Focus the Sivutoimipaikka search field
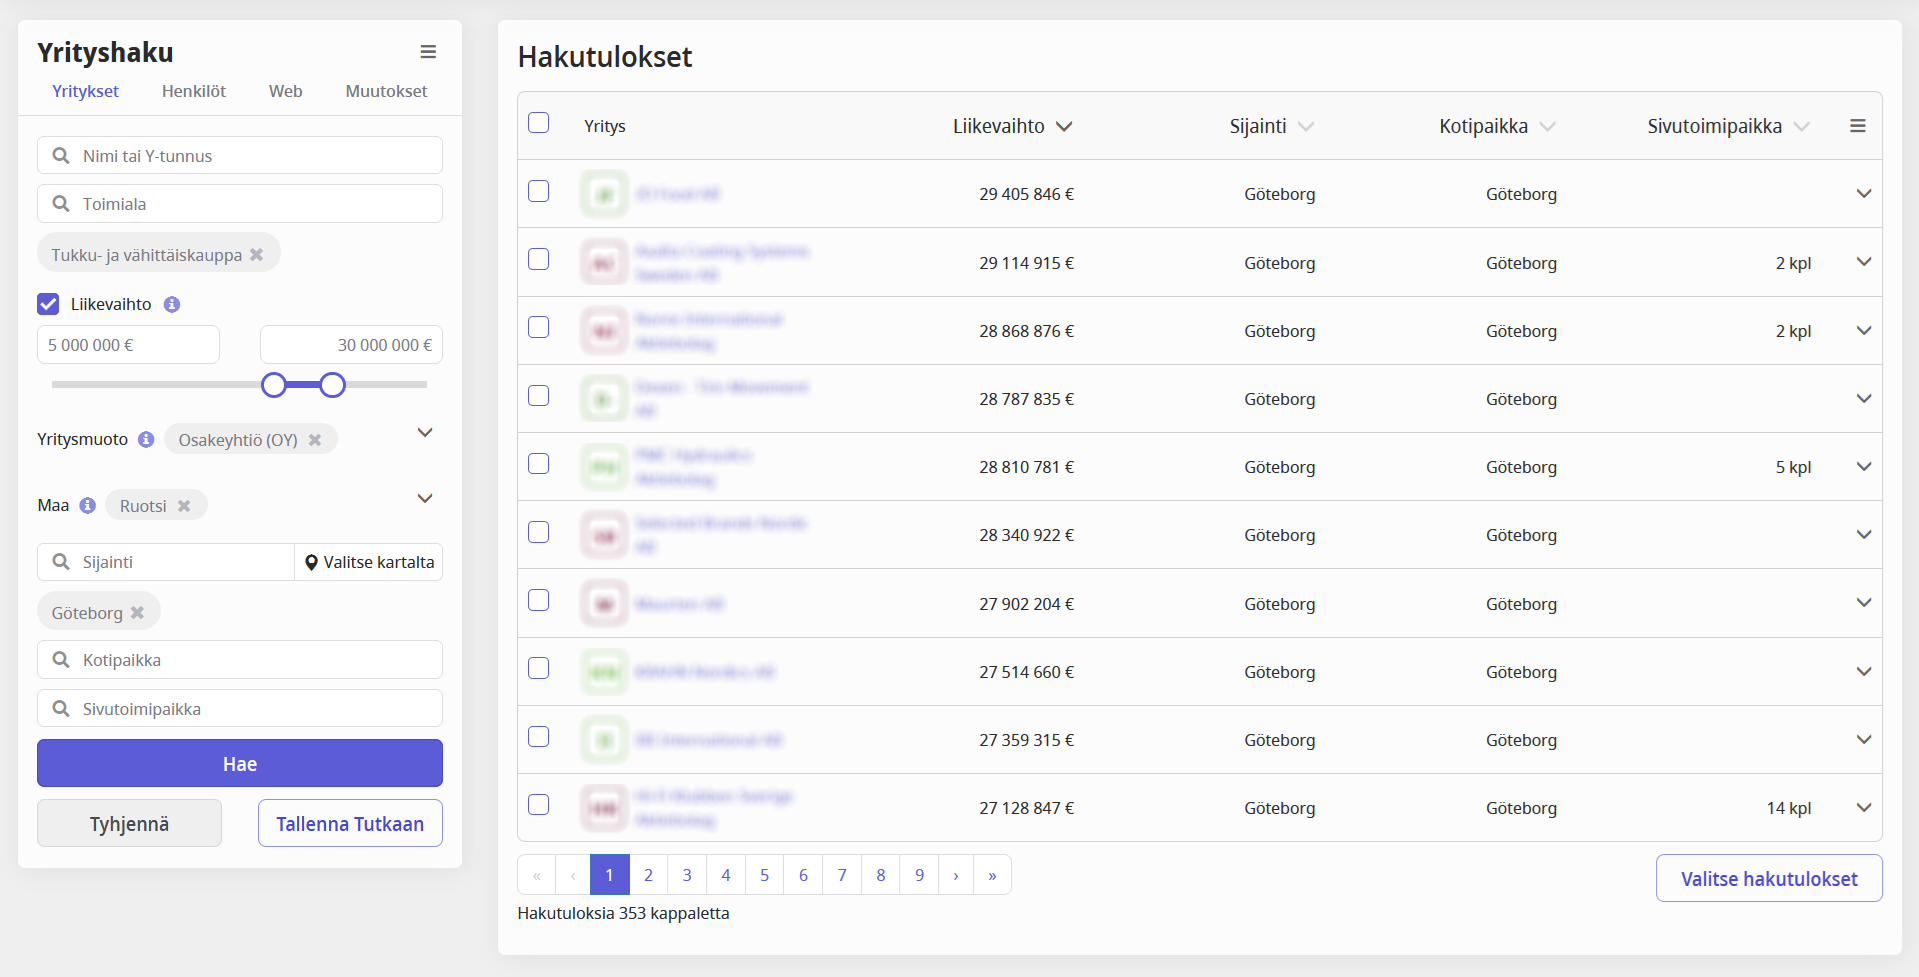This screenshot has width=1919, height=977. coord(240,709)
